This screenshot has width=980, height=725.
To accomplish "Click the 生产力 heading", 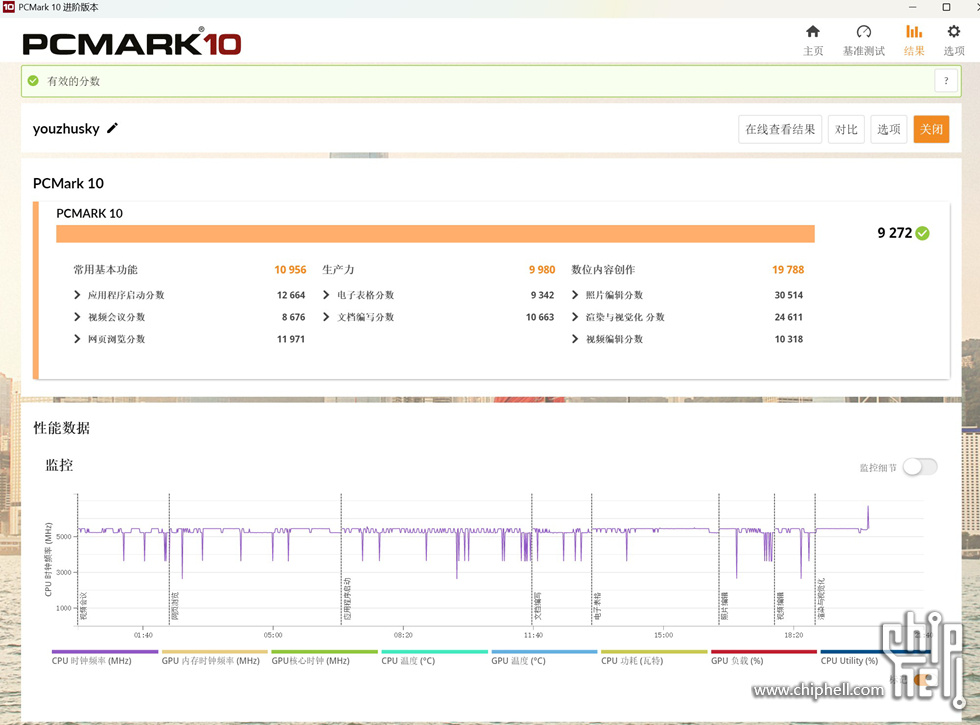I will [338, 269].
